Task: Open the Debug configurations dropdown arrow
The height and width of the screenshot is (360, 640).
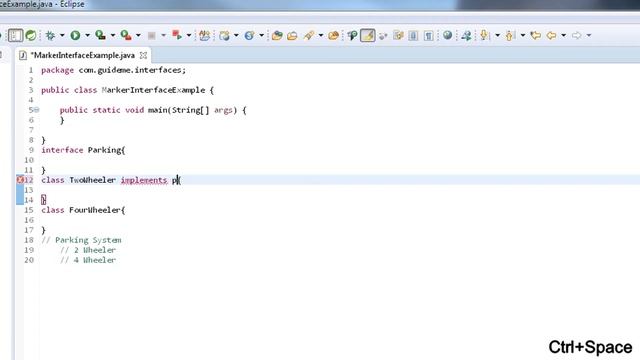Action: point(62,36)
